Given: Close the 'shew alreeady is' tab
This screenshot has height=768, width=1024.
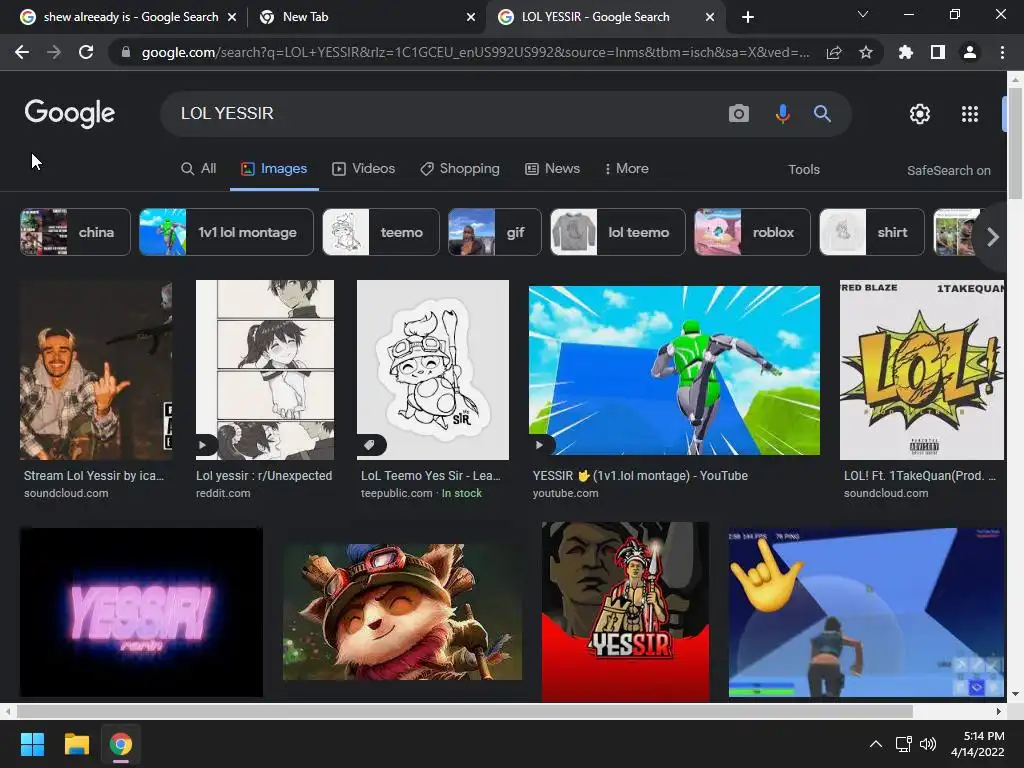Looking at the screenshot, I should click(x=231, y=17).
